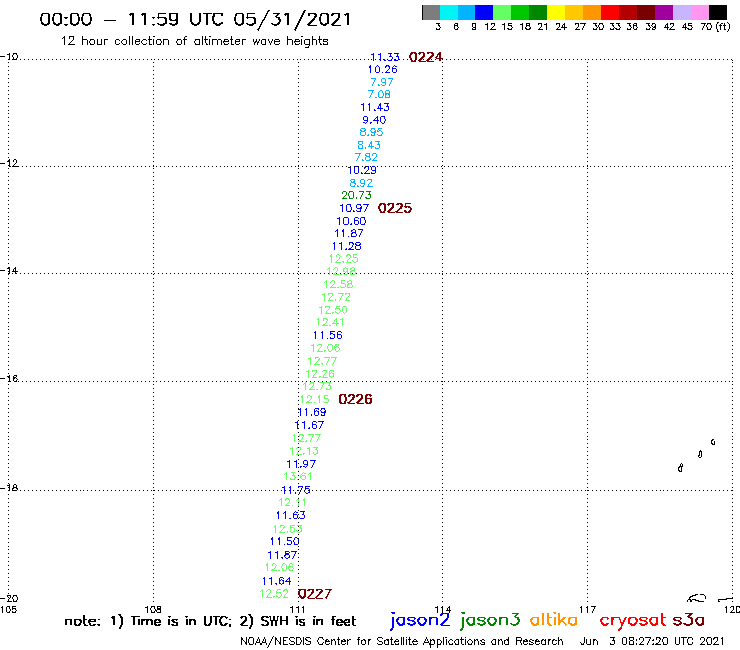Select the orange legend color swatch

coord(592,12)
